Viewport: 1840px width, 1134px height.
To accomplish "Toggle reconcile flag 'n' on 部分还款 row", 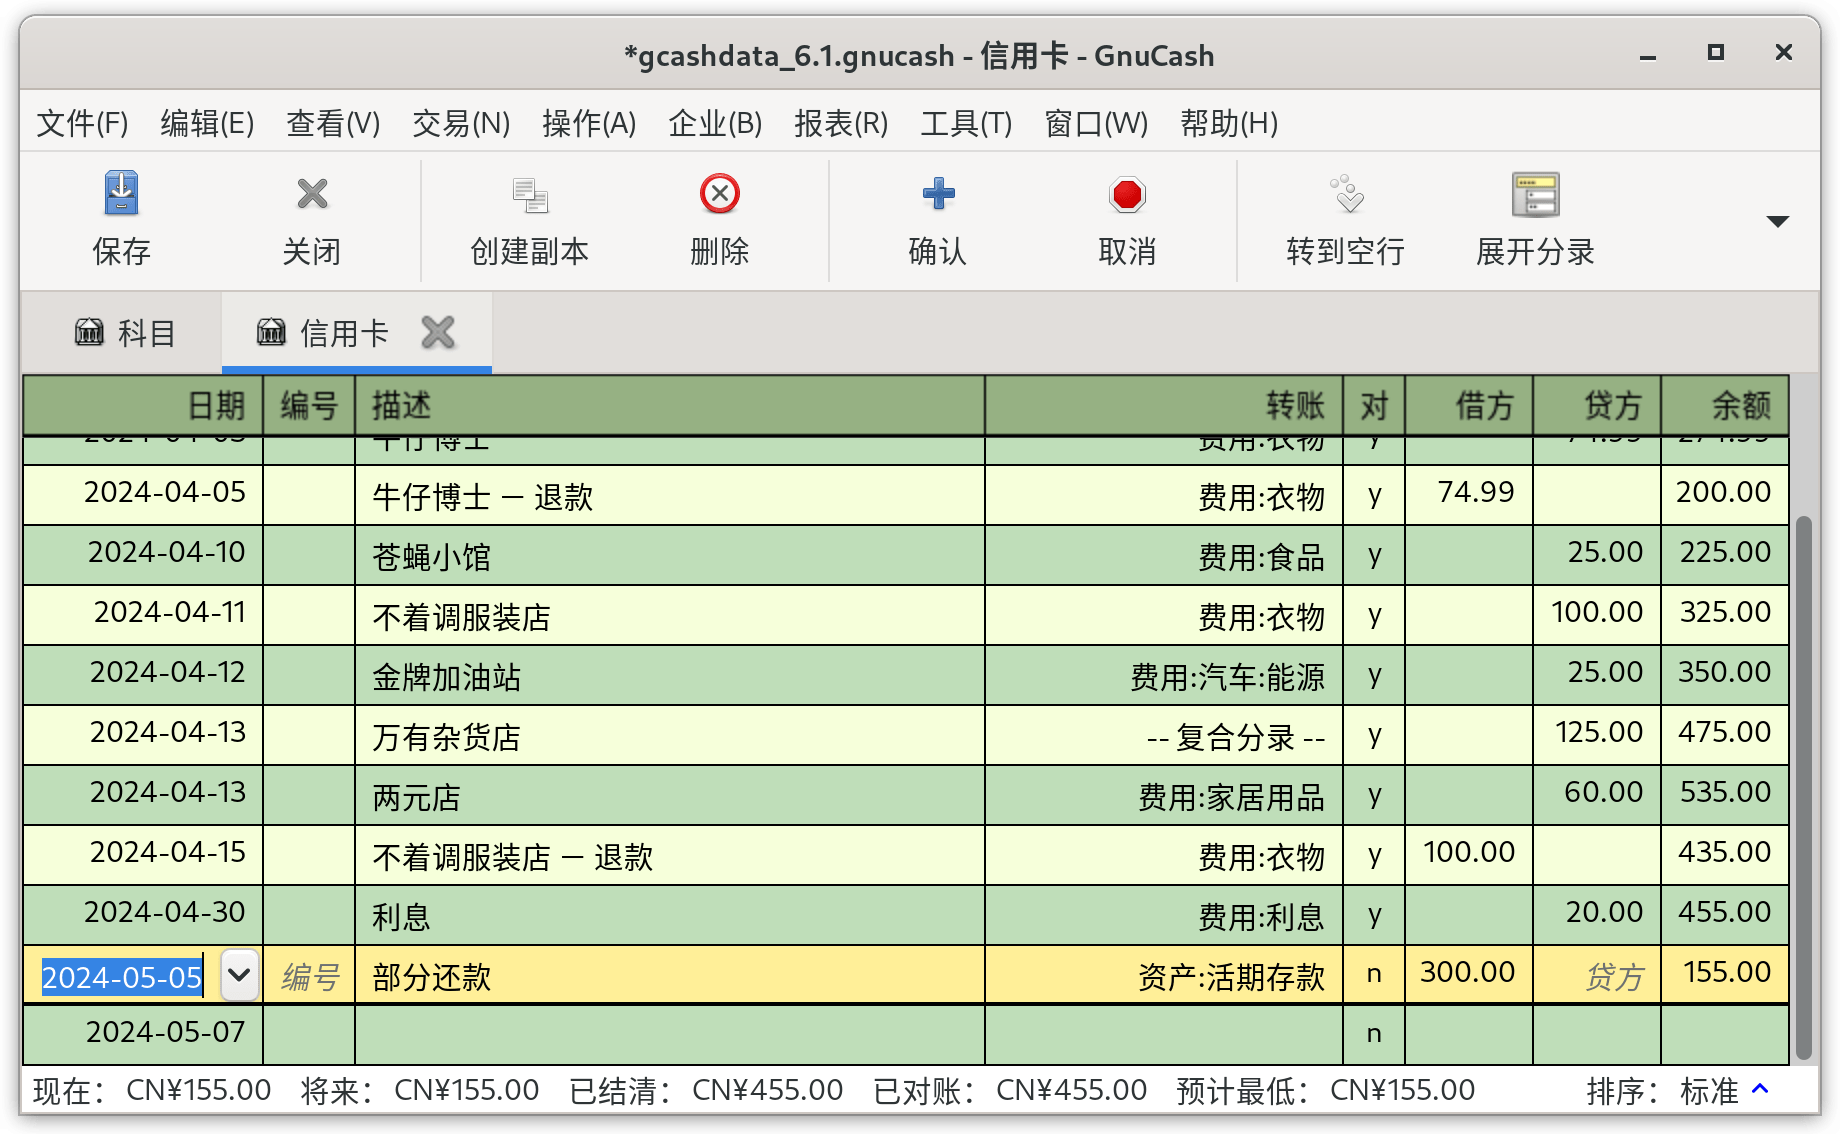I will (1374, 974).
